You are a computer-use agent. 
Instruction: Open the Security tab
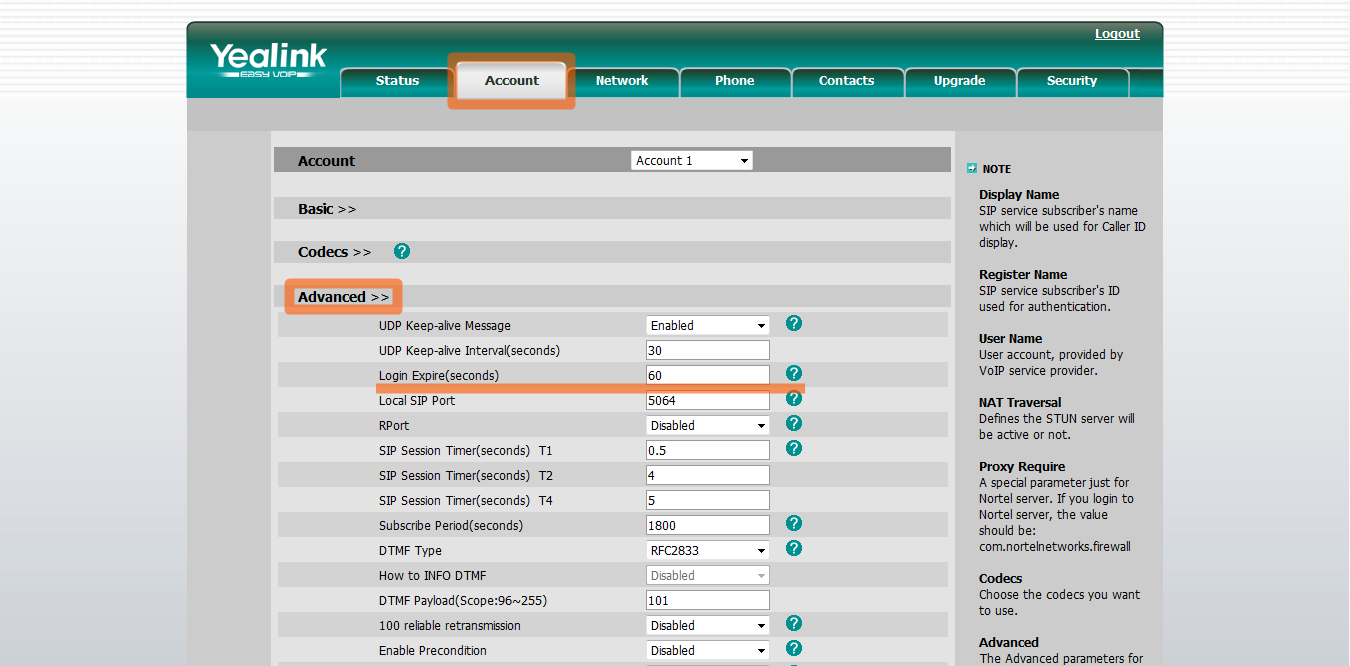pos(1071,81)
